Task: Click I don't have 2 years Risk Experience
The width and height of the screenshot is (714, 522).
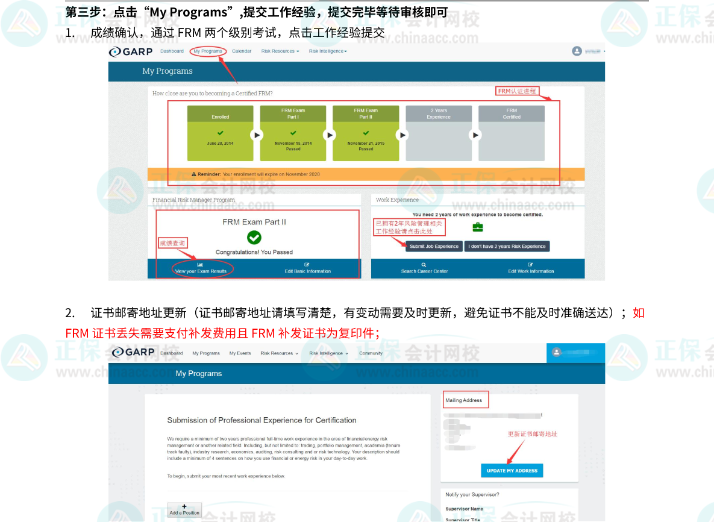Action: pos(507,246)
